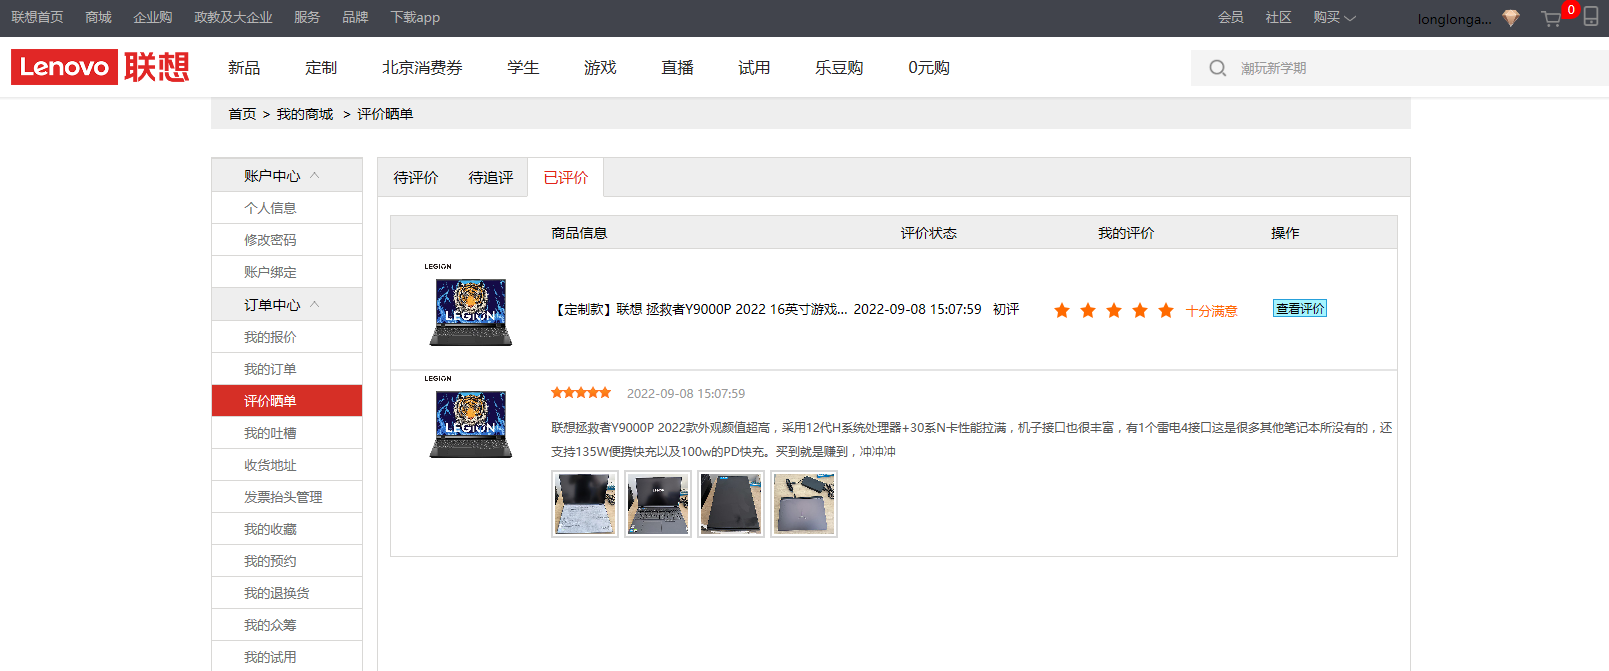Open 我的订单 in sidebar

coord(287,369)
